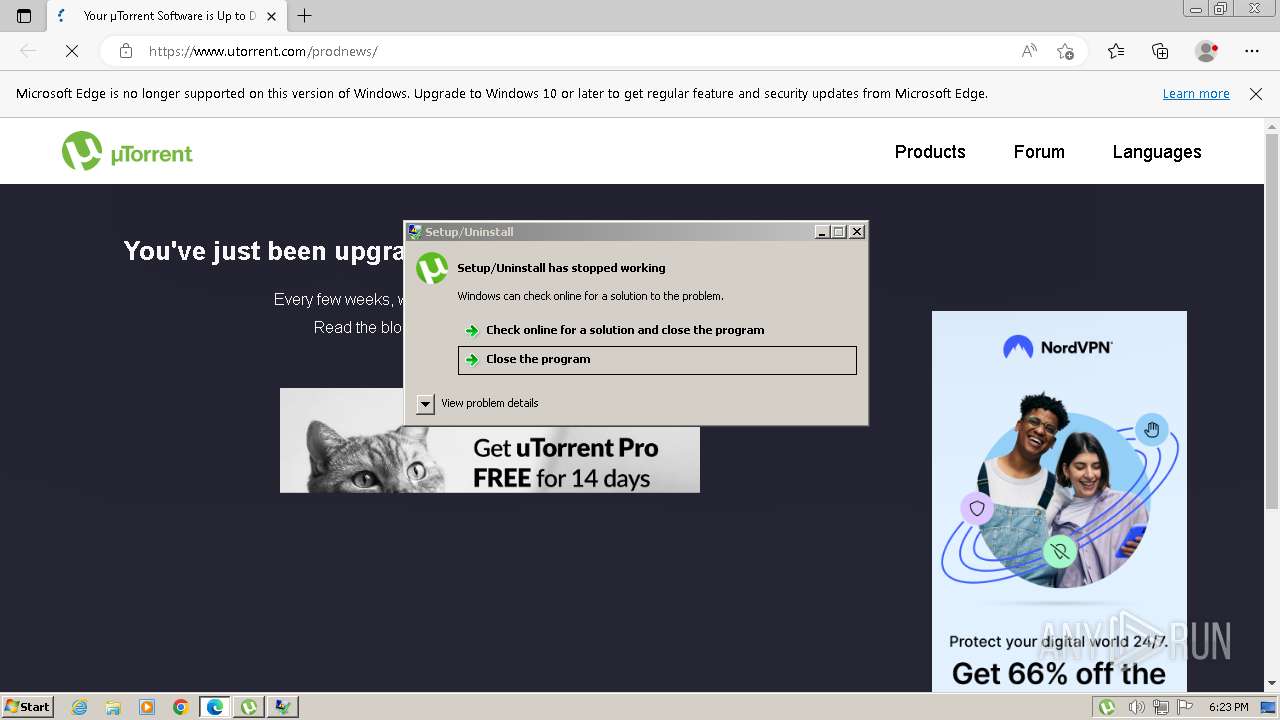Expand View problem details arrow

click(425, 403)
